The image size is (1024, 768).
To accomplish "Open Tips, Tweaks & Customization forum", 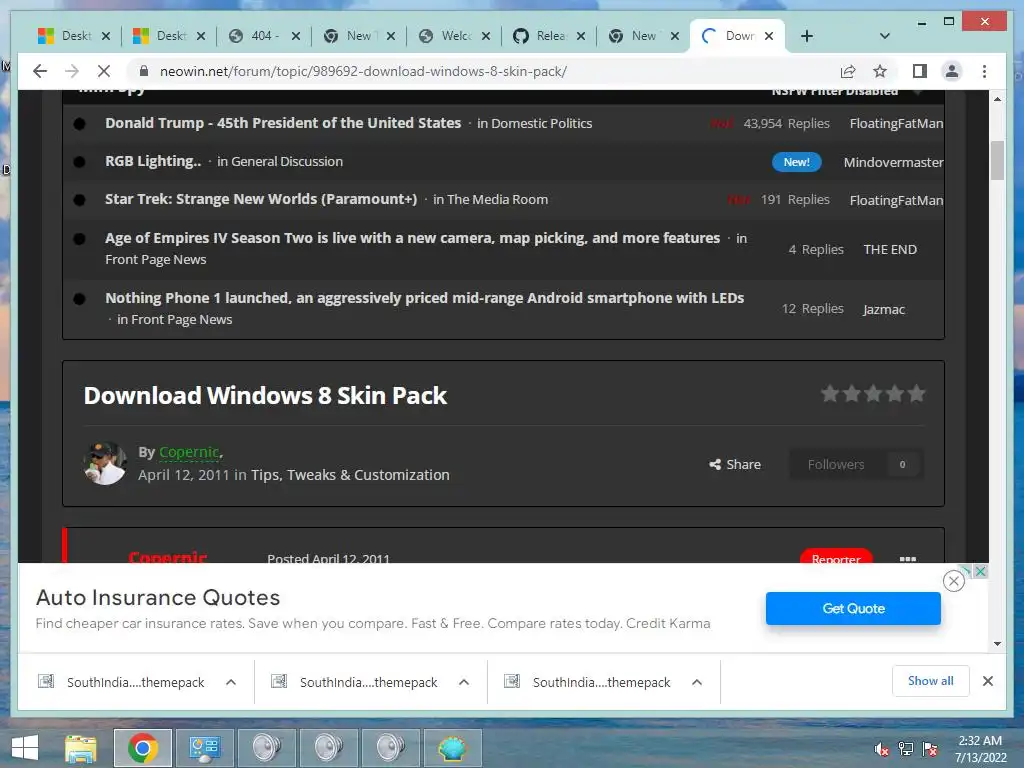I will (350, 475).
